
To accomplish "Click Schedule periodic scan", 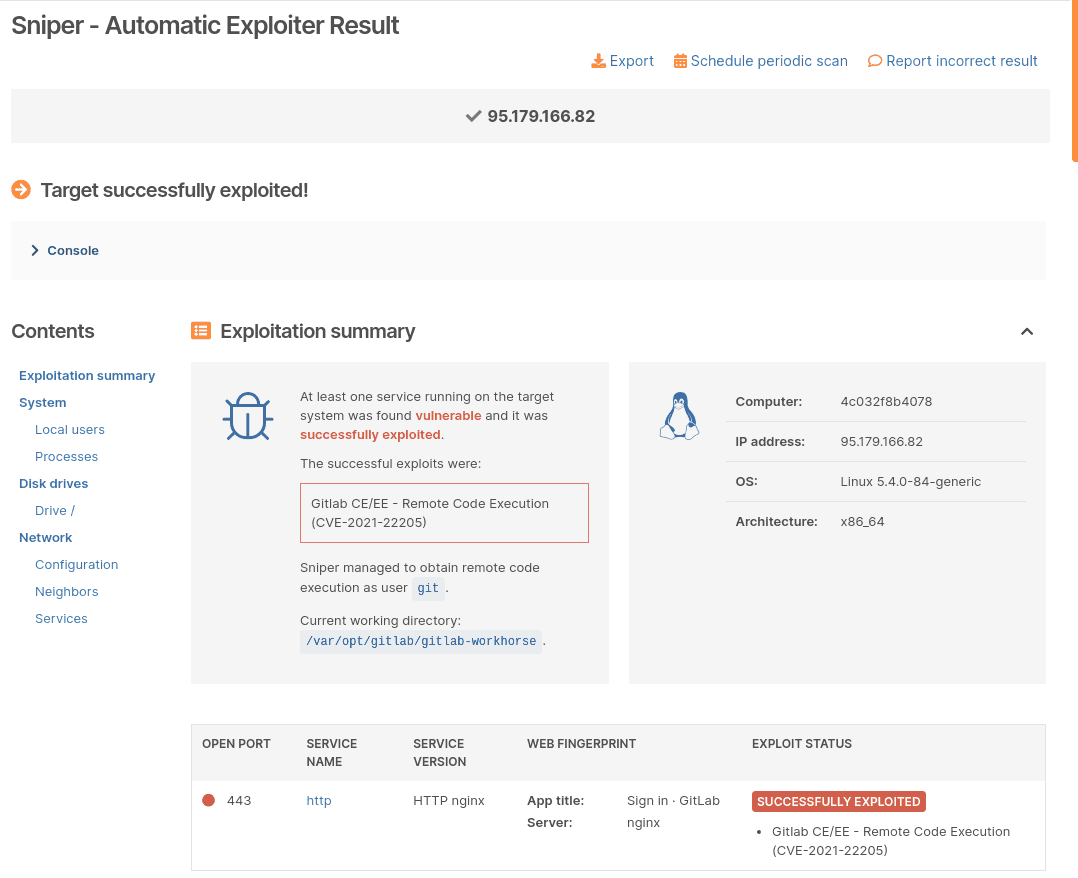I will tap(768, 61).
